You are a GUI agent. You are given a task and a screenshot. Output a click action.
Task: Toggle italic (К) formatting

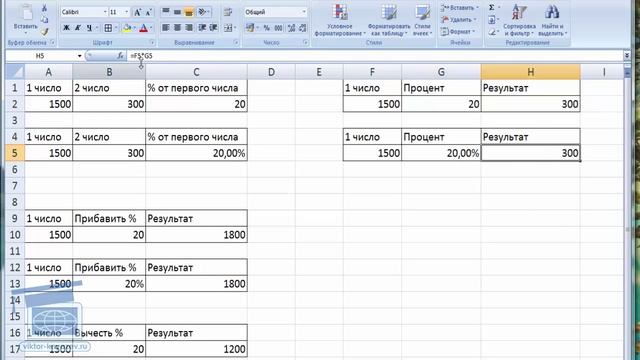coord(78,28)
